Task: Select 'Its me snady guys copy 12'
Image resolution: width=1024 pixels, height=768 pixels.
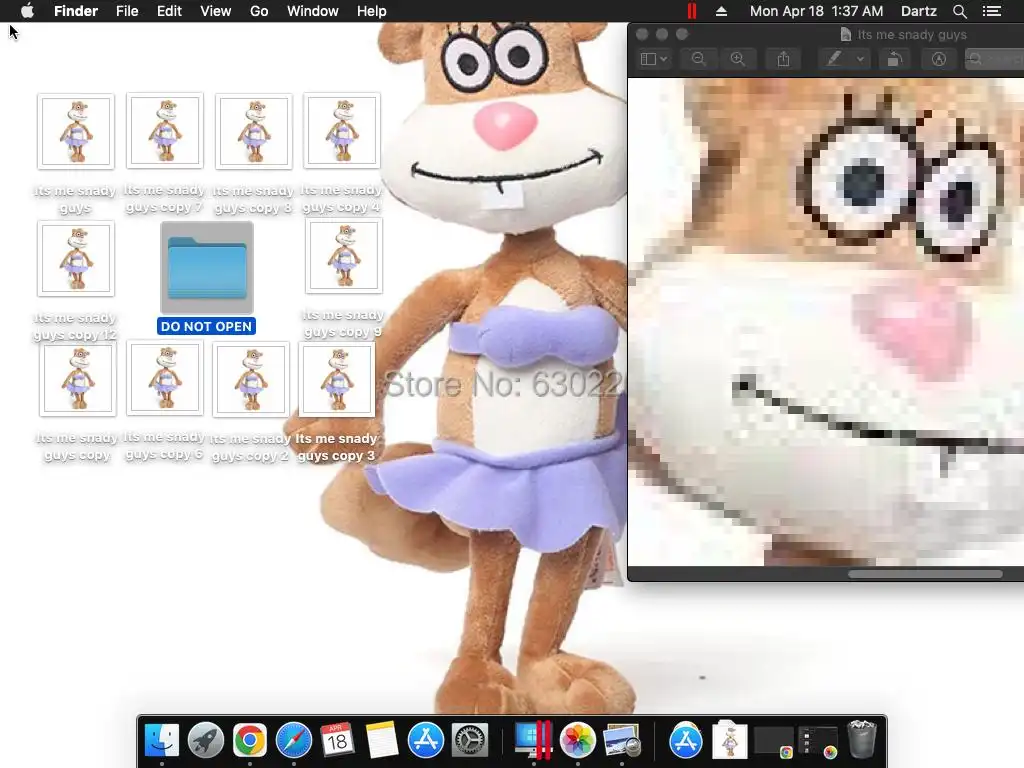Action: coord(76,259)
